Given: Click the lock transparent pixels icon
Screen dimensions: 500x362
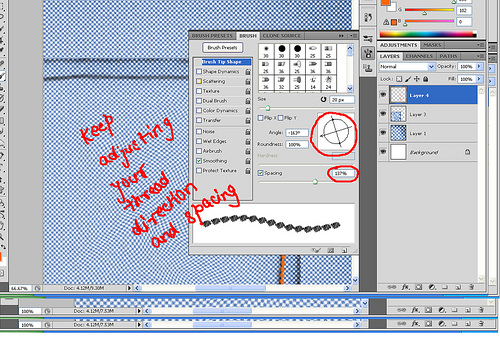Looking at the screenshot, I should coord(399,79).
